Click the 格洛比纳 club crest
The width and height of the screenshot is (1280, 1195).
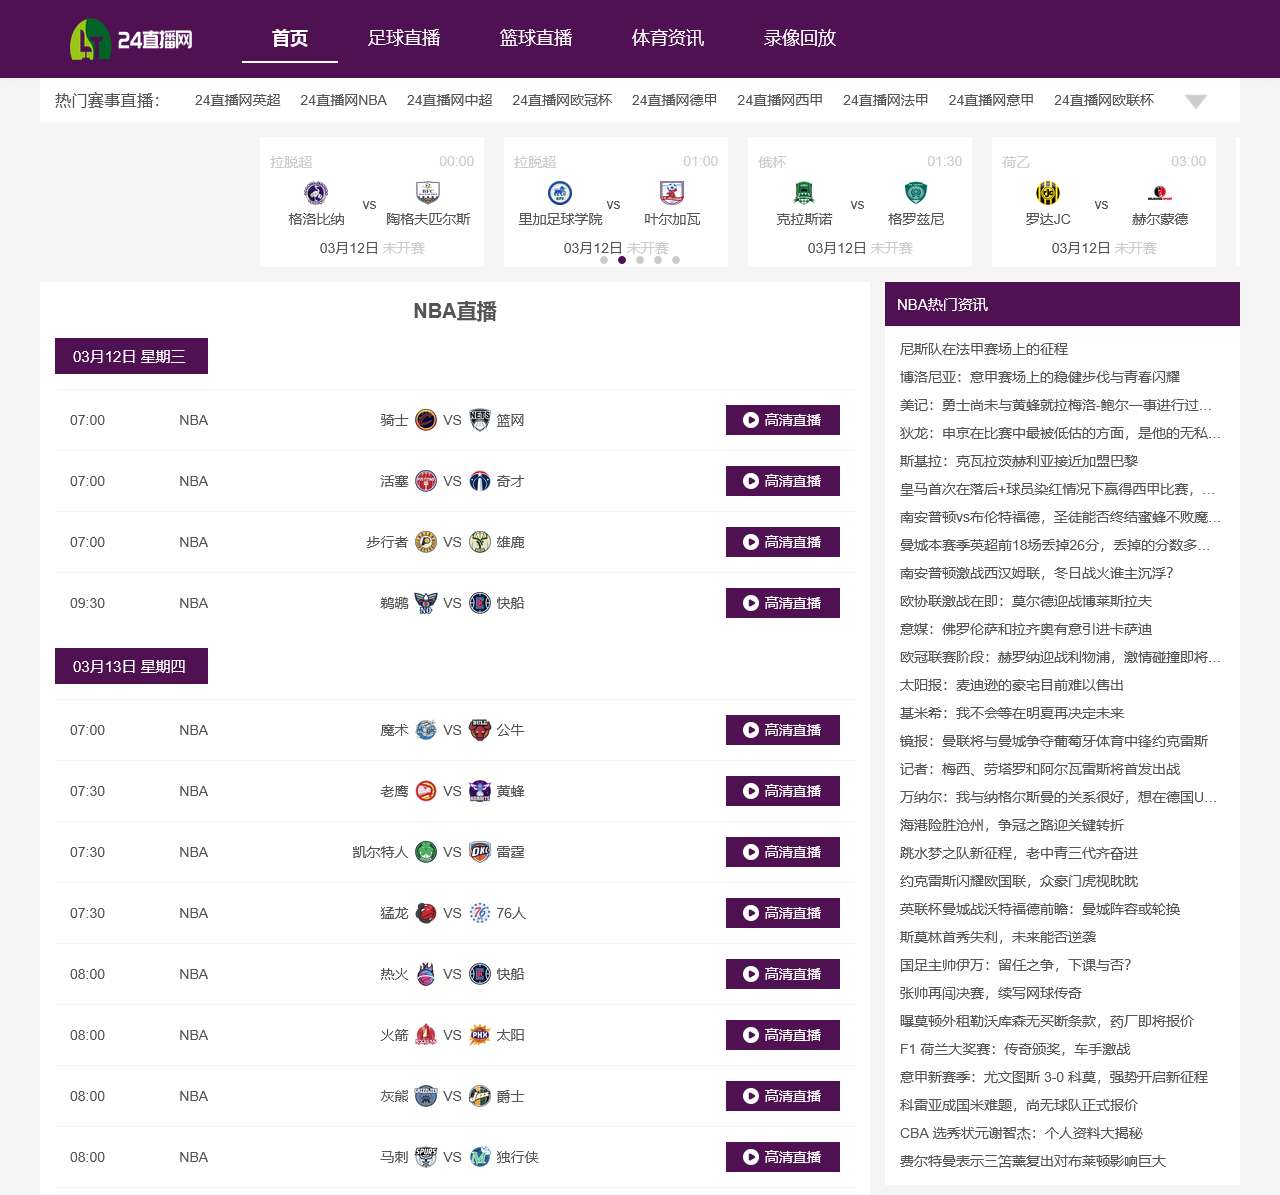[x=316, y=192]
